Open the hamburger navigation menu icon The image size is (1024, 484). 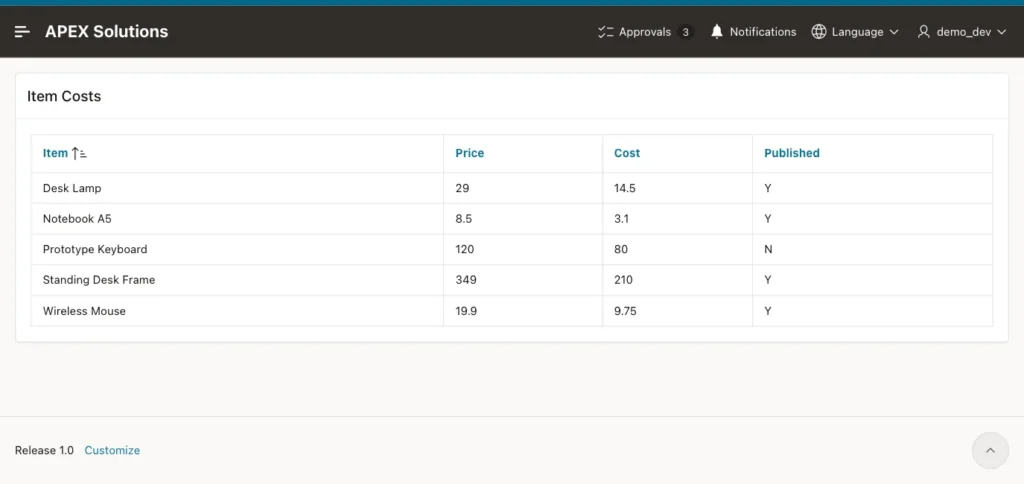(x=22, y=31)
